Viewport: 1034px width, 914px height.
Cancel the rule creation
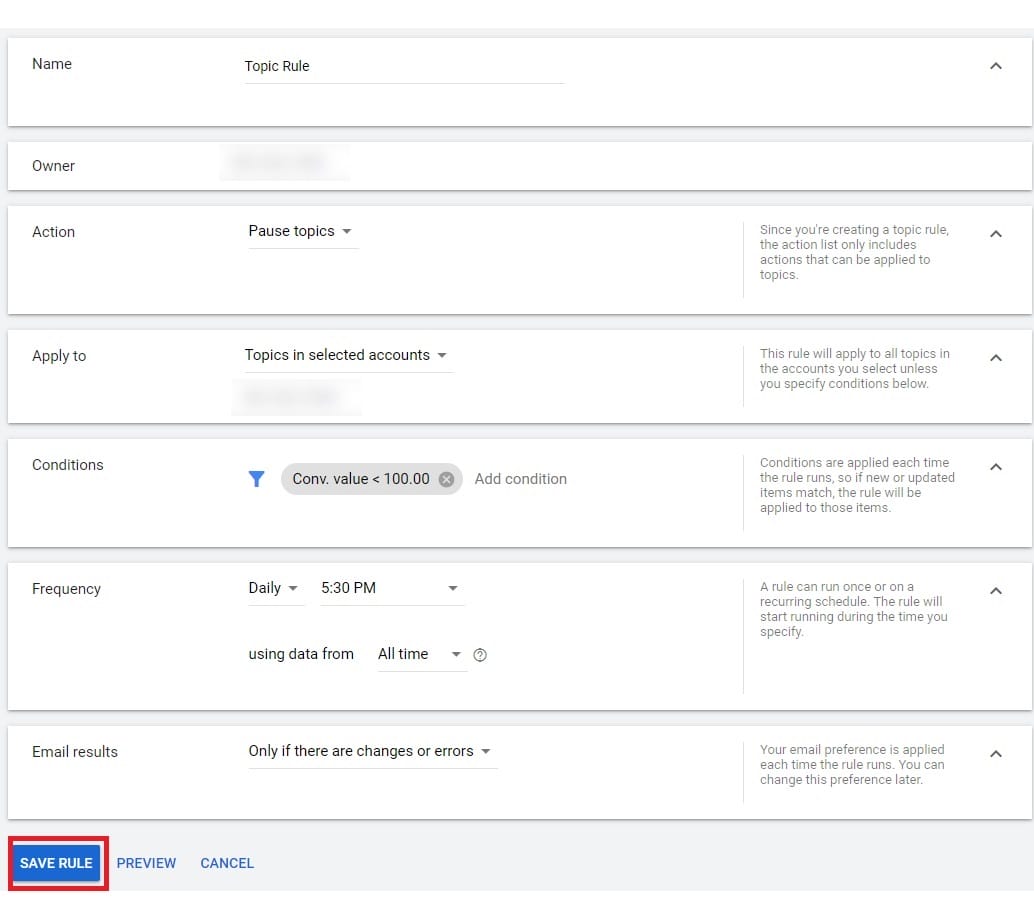point(227,863)
